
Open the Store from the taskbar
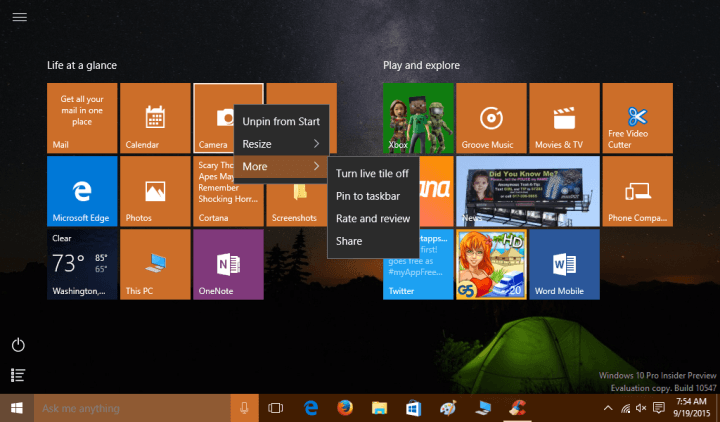pos(414,408)
